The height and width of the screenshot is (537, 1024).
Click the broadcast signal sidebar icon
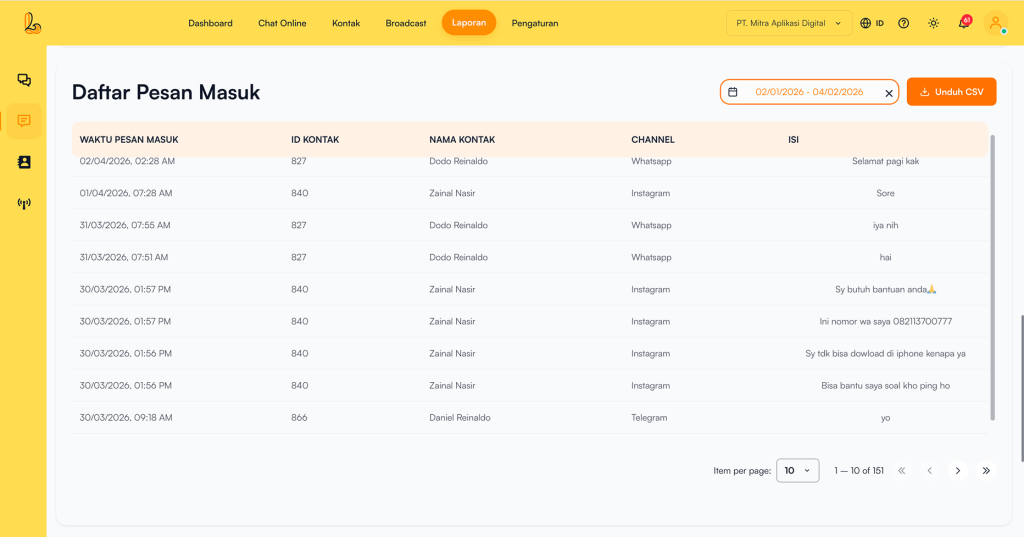tap(24, 204)
